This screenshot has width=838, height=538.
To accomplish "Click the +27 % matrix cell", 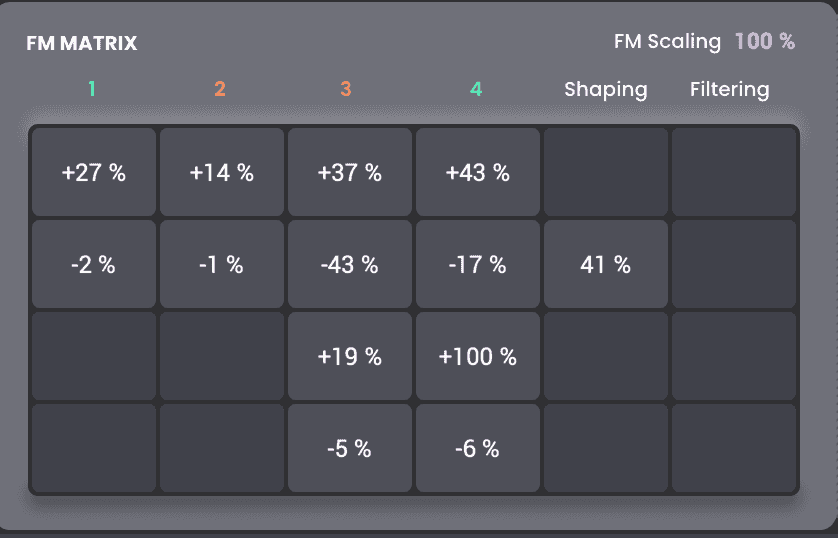I will click(94, 172).
